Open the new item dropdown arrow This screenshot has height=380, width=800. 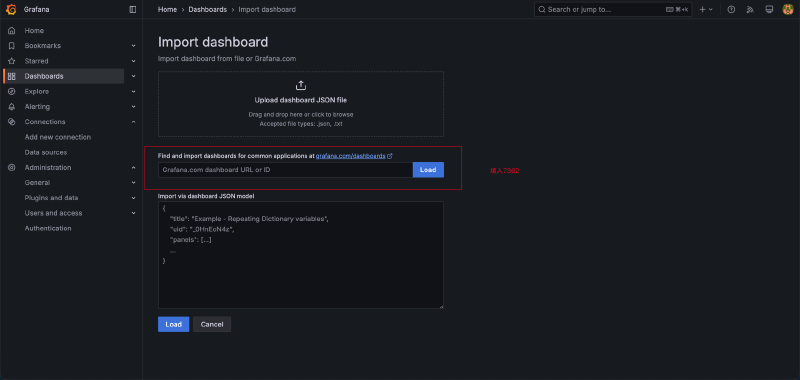711,9
